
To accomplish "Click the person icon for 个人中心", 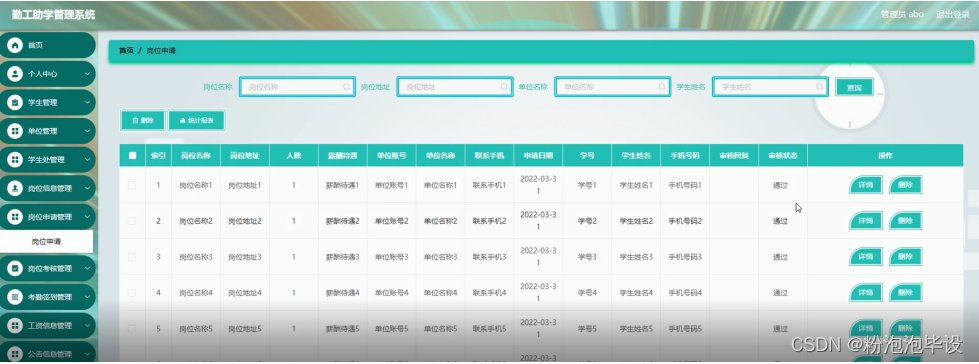I will (15, 74).
